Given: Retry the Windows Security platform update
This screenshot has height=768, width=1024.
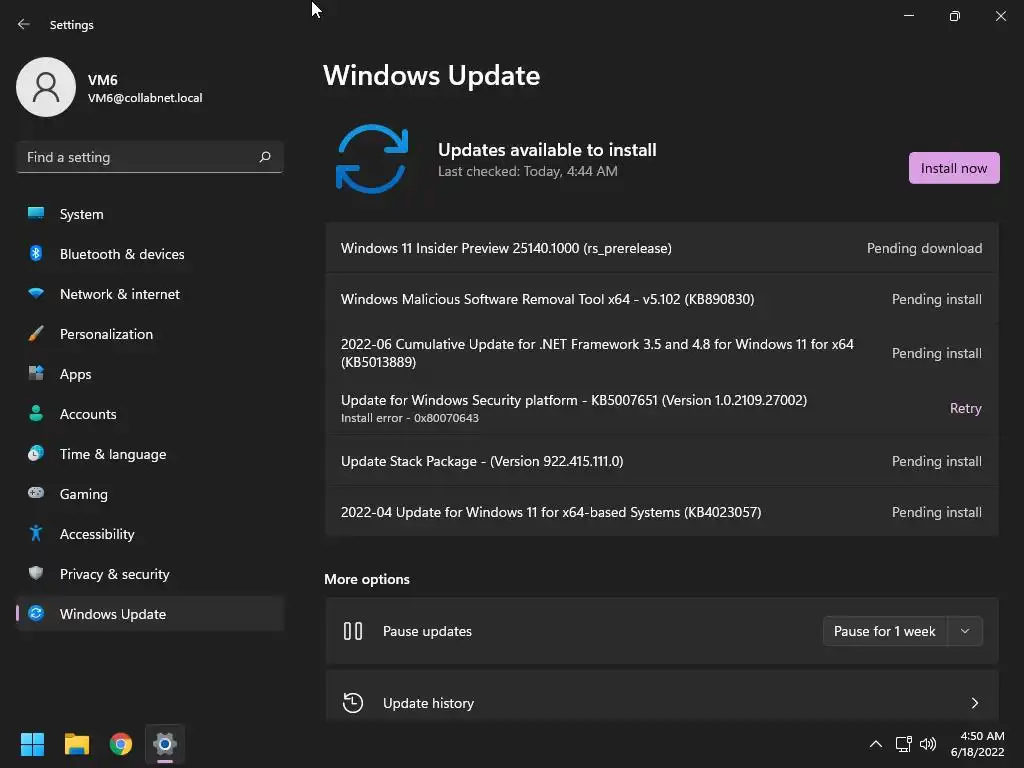Looking at the screenshot, I should [965, 408].
